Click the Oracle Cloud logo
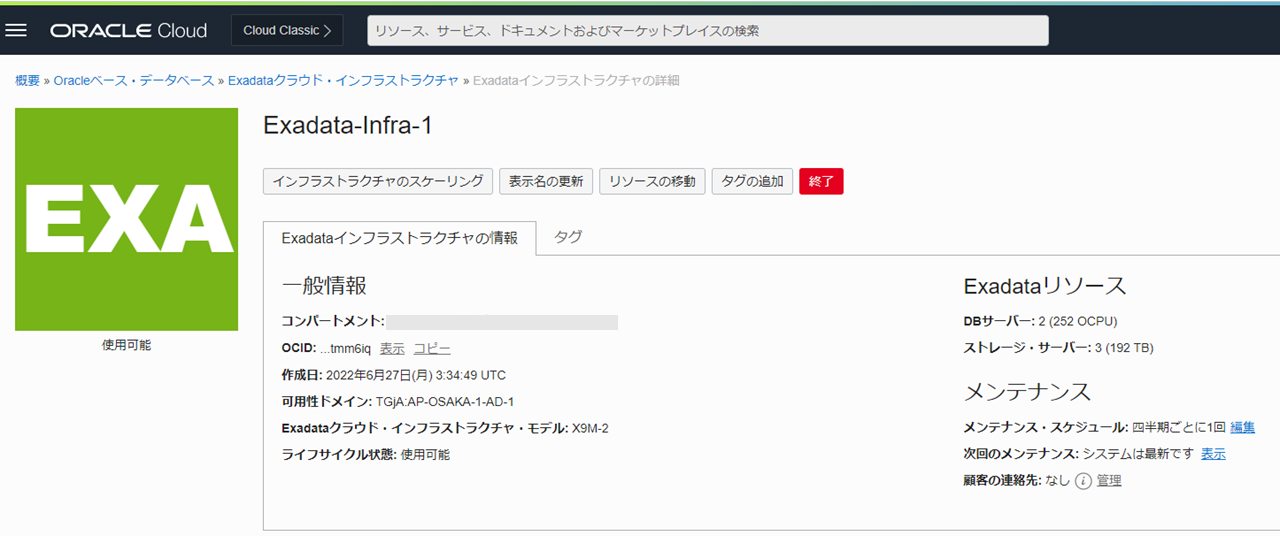 point(129,30)
